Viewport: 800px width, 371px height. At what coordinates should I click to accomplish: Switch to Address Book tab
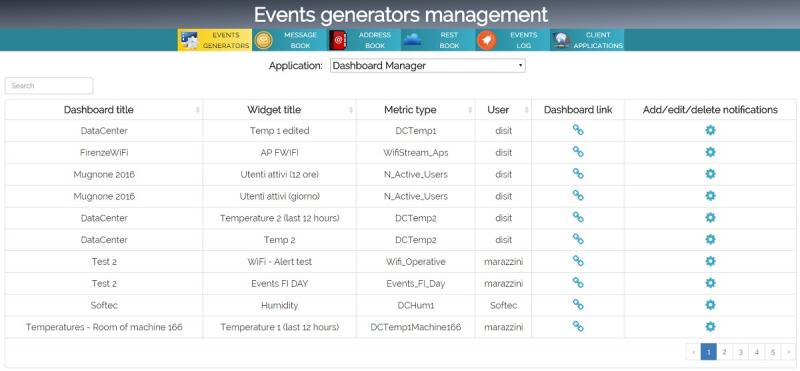pyautogui.click(x=364, y=40)
